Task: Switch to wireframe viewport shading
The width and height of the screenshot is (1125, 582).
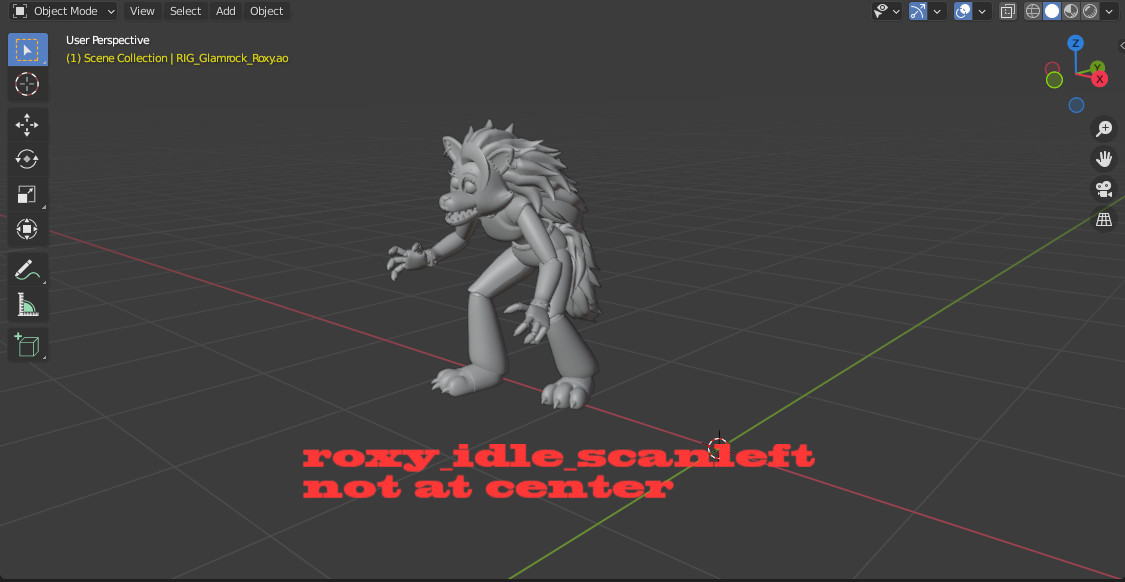Action: 1033,11
